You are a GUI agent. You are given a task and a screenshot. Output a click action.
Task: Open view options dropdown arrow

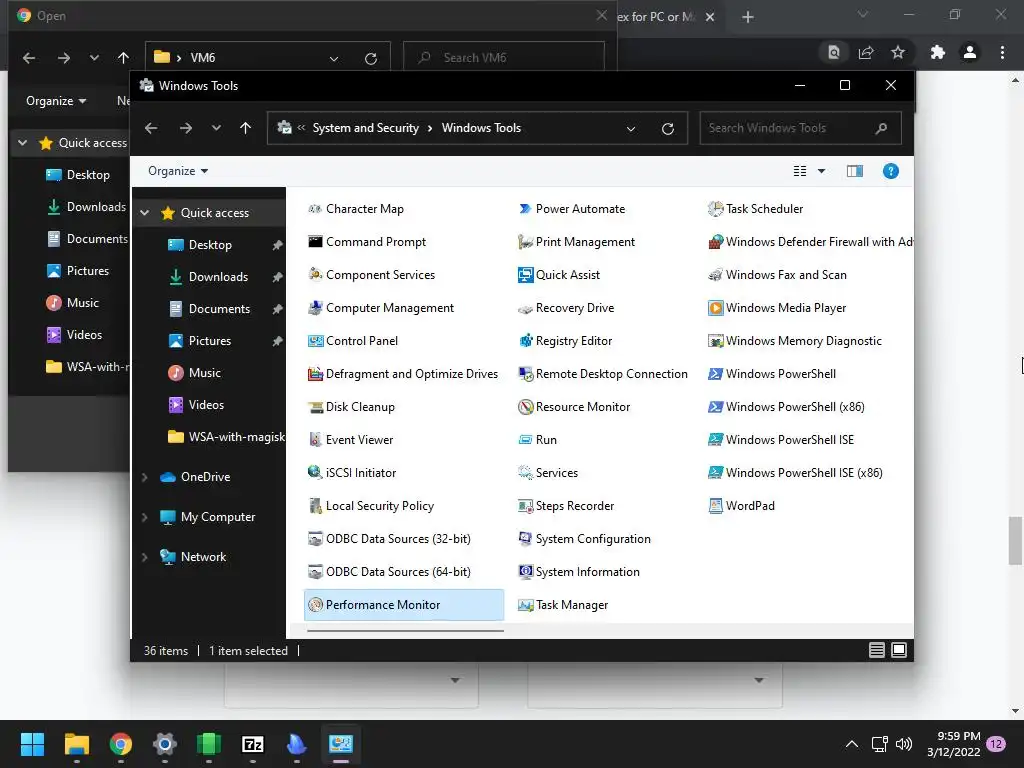(x=822, y=171)
